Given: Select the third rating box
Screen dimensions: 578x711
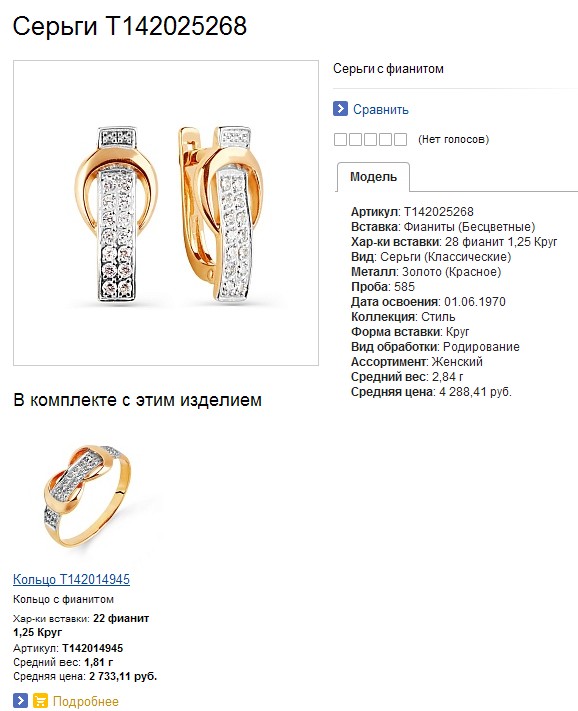Looking at the screenshot, I should (370, 139).
